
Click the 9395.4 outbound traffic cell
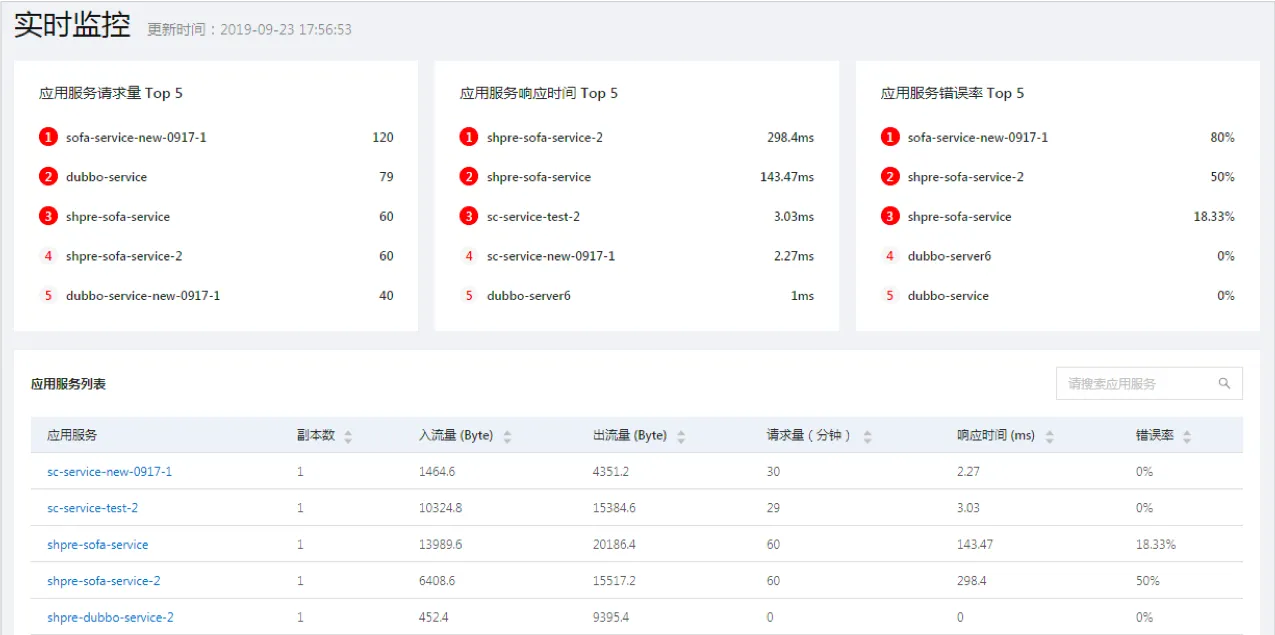[611, 617]
